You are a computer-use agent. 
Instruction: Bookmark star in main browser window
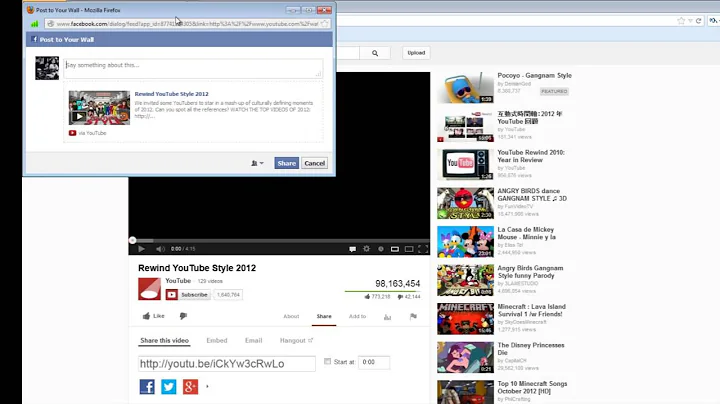pyautogui.click(x=681, y=21)
